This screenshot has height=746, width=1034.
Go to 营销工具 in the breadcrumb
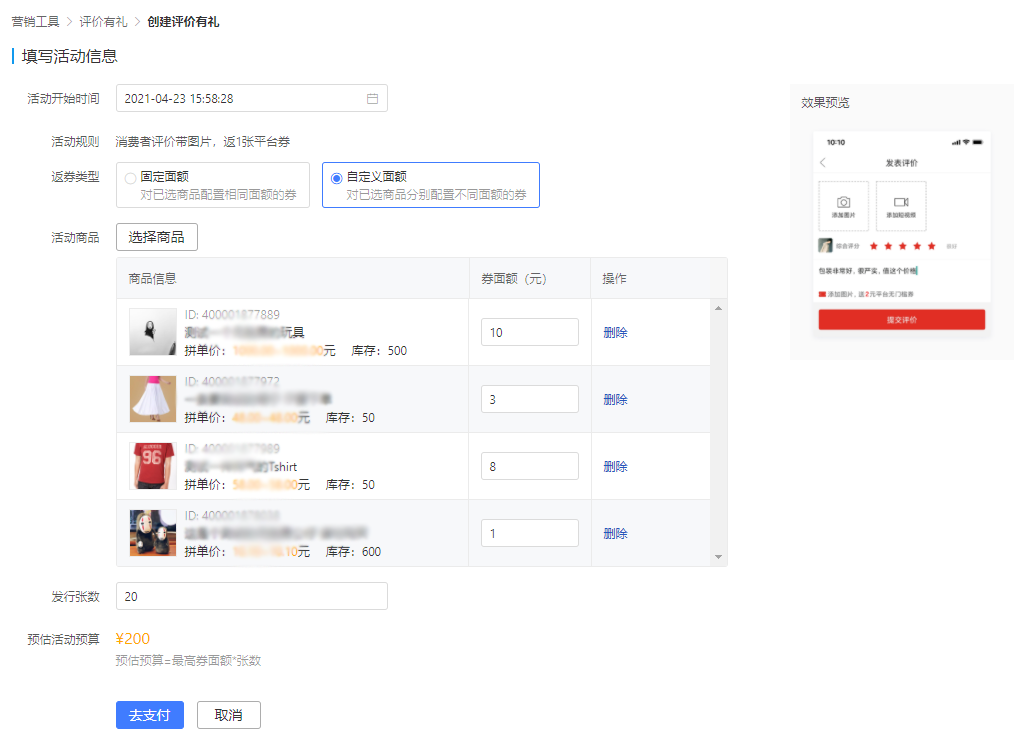[x=35, y=22]
